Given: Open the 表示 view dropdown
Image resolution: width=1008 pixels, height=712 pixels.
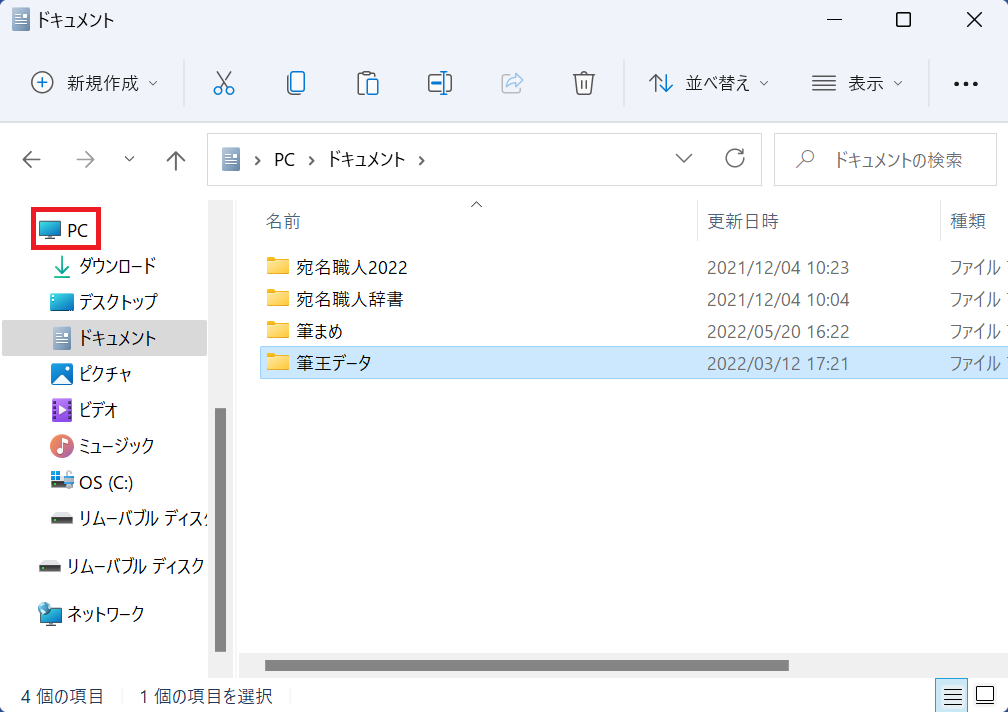Looking at the screenshot, I should 857,83.
